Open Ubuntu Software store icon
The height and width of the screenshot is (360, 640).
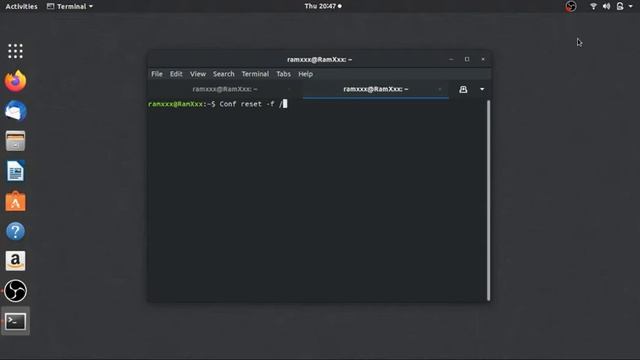click(x=16, y=201)
